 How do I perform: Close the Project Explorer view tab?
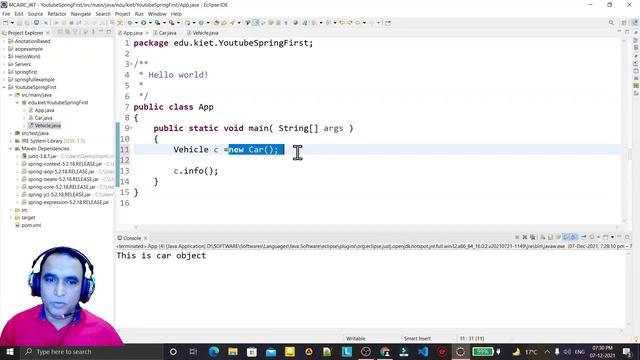click(48, 33)
